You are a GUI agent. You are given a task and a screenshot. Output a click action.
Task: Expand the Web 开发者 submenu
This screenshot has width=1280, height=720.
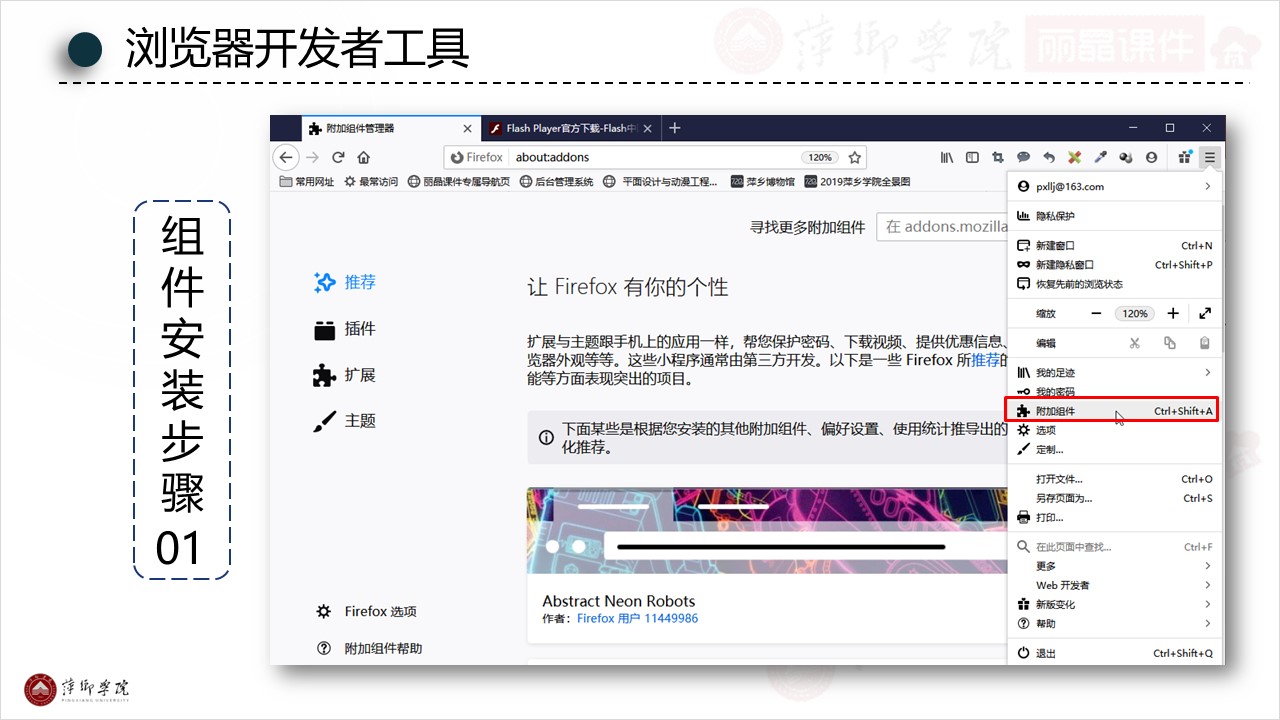point(1114,585)
